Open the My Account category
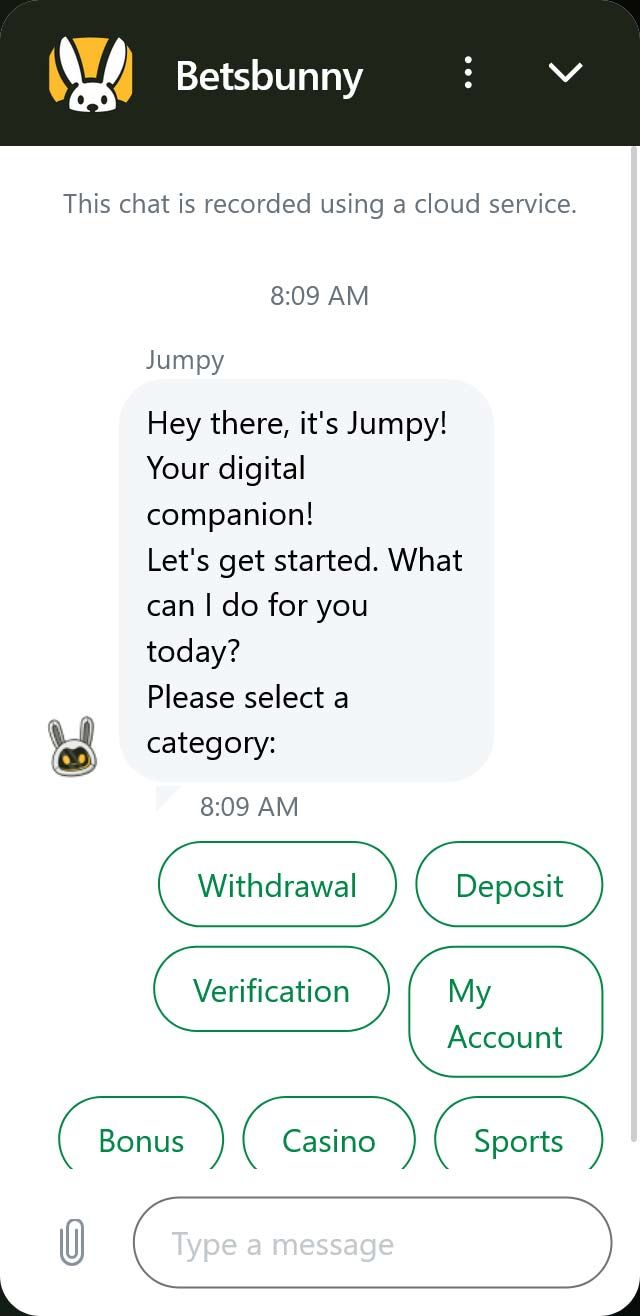The image size is (640, 1316). (x=506, y=1012)
